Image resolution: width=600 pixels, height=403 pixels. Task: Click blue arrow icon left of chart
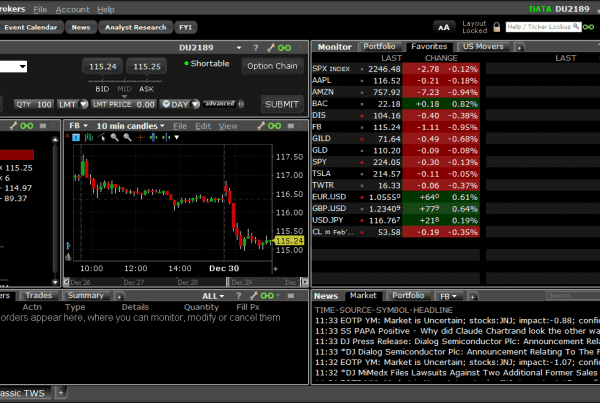click(68, 245)
